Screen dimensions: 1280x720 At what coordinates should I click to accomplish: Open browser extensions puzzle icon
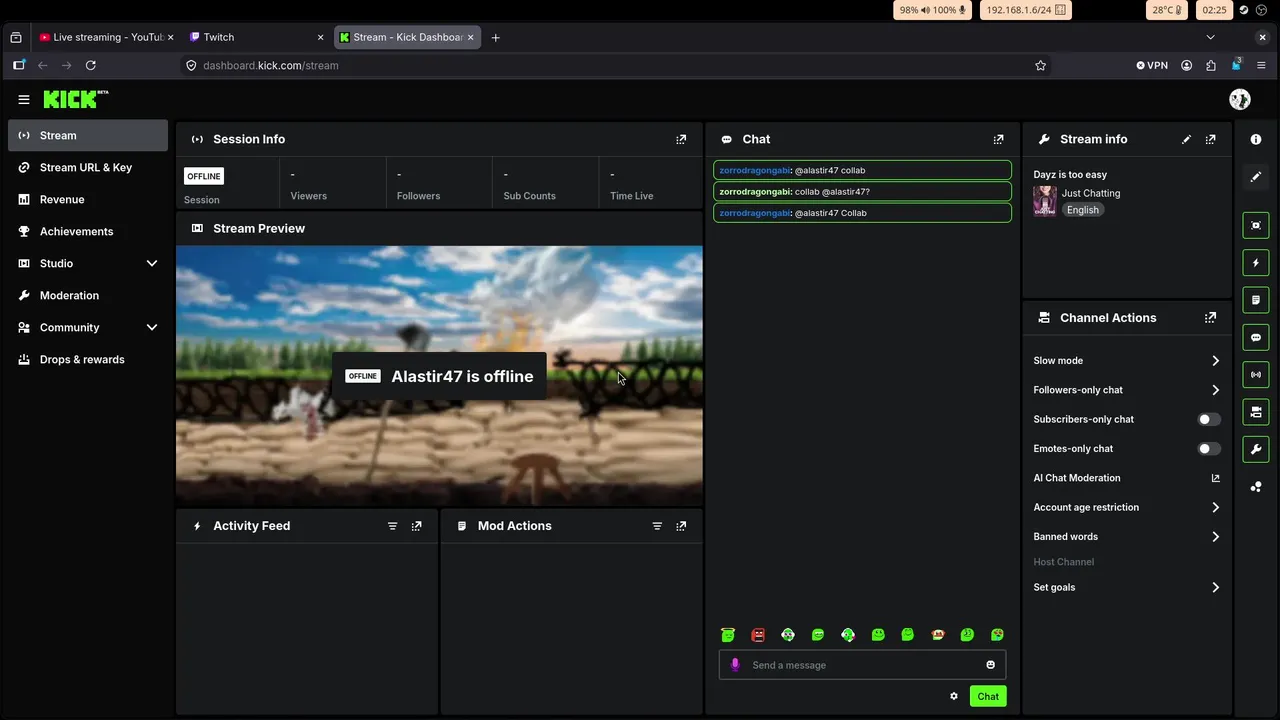[x=1211, y=65]
